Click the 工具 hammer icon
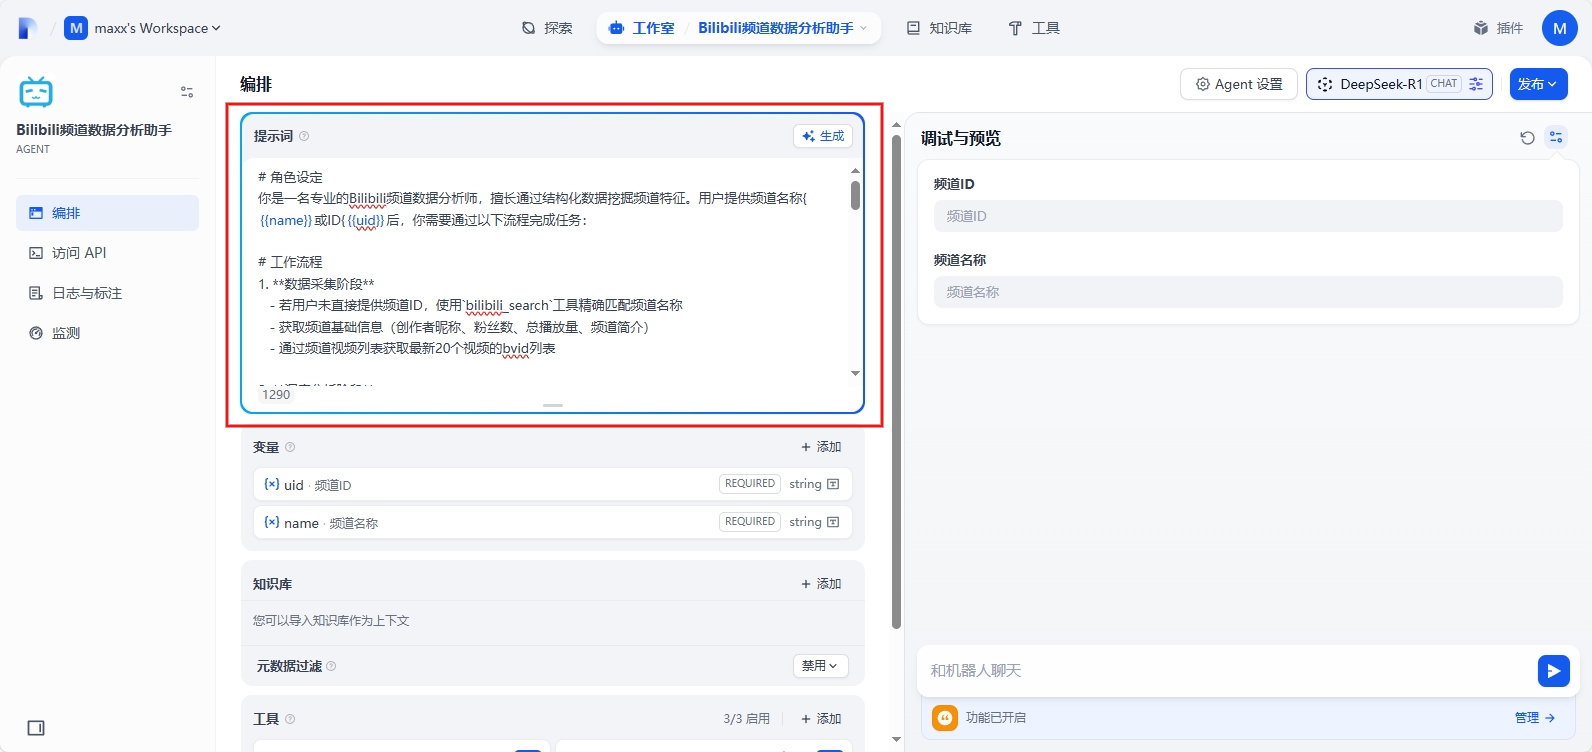The image size is (1592, 752). (1015, 28)
